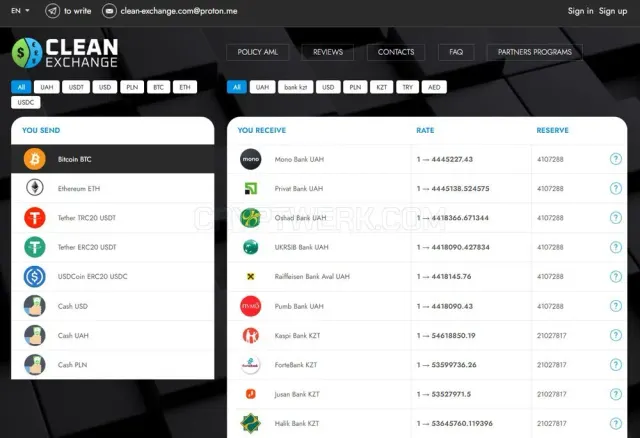Open help icon for Kaspi Bank KZT
The width and height of the screenshot is (640, 438).
[616, 335]
